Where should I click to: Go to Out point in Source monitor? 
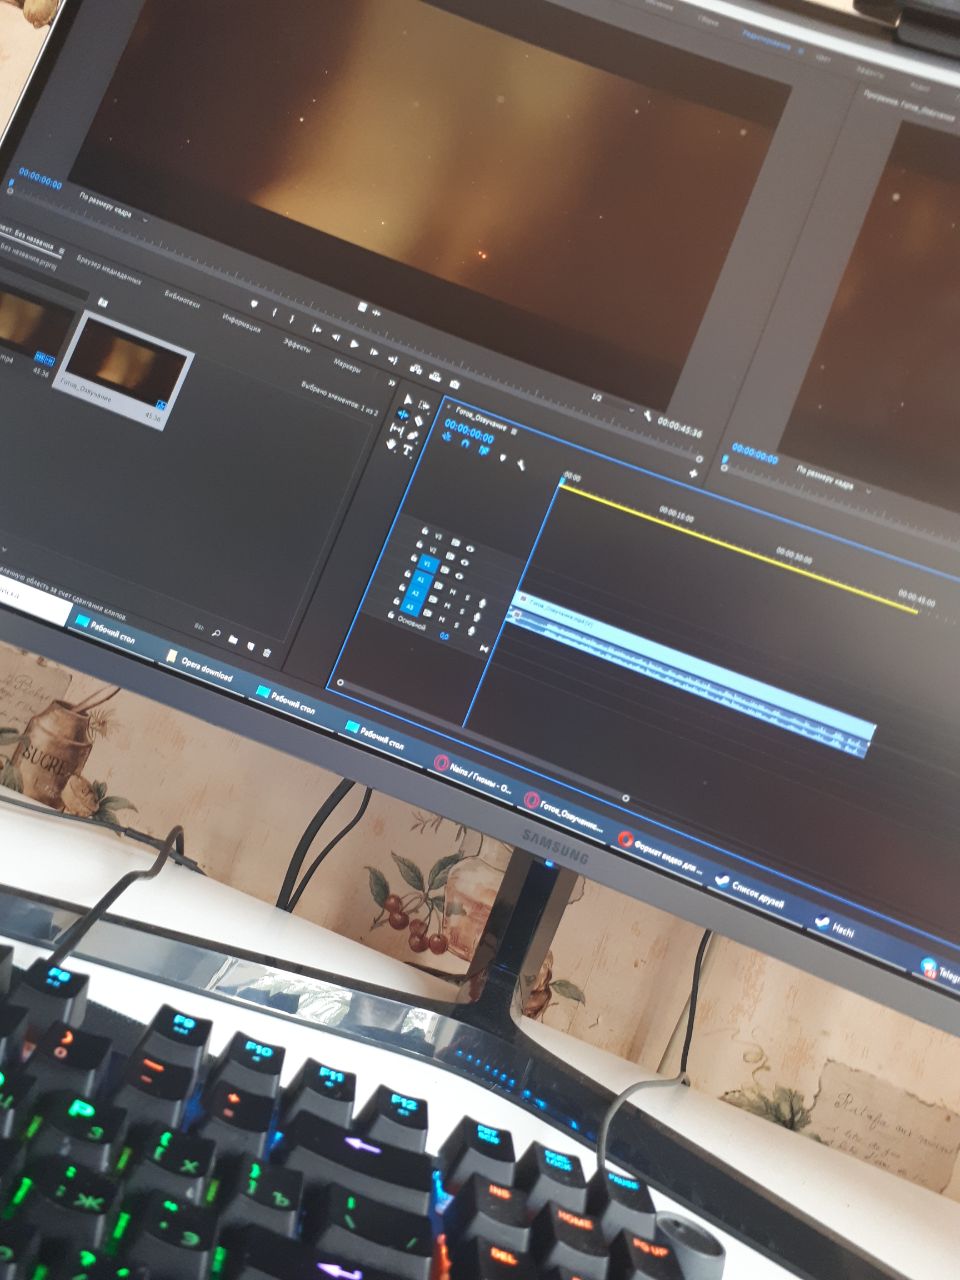click(x=392, y=359)
